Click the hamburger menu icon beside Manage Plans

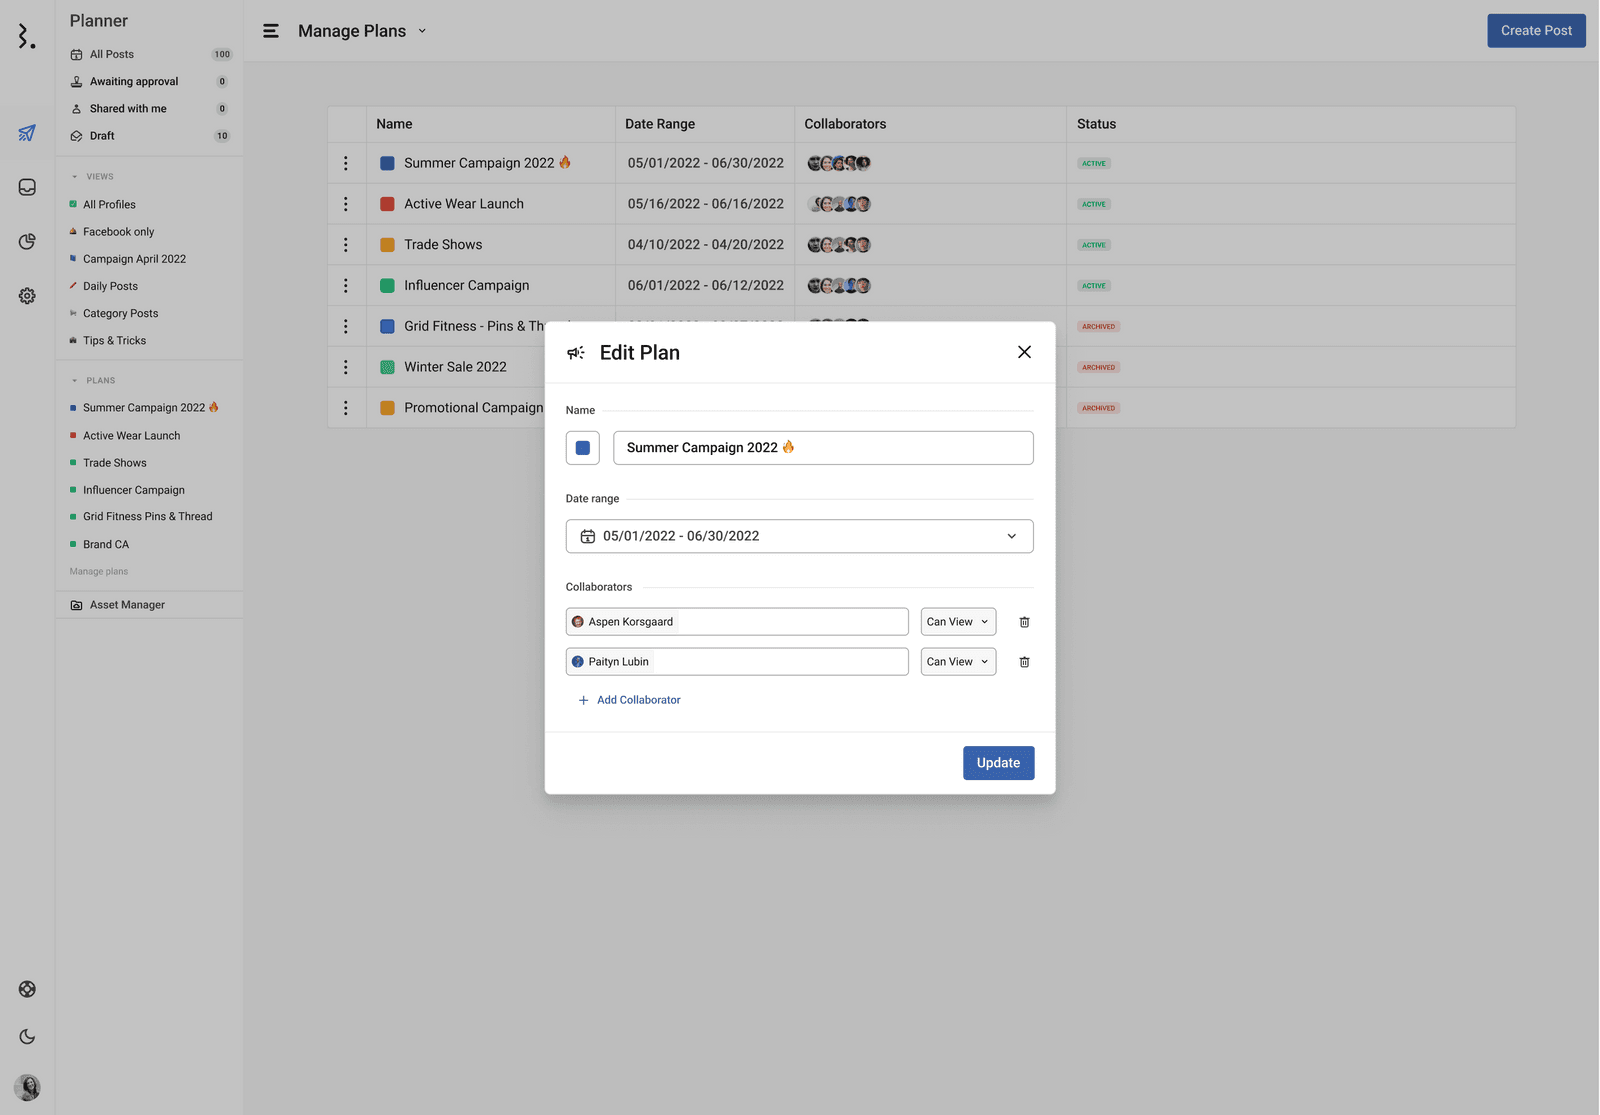click(271, 31)
